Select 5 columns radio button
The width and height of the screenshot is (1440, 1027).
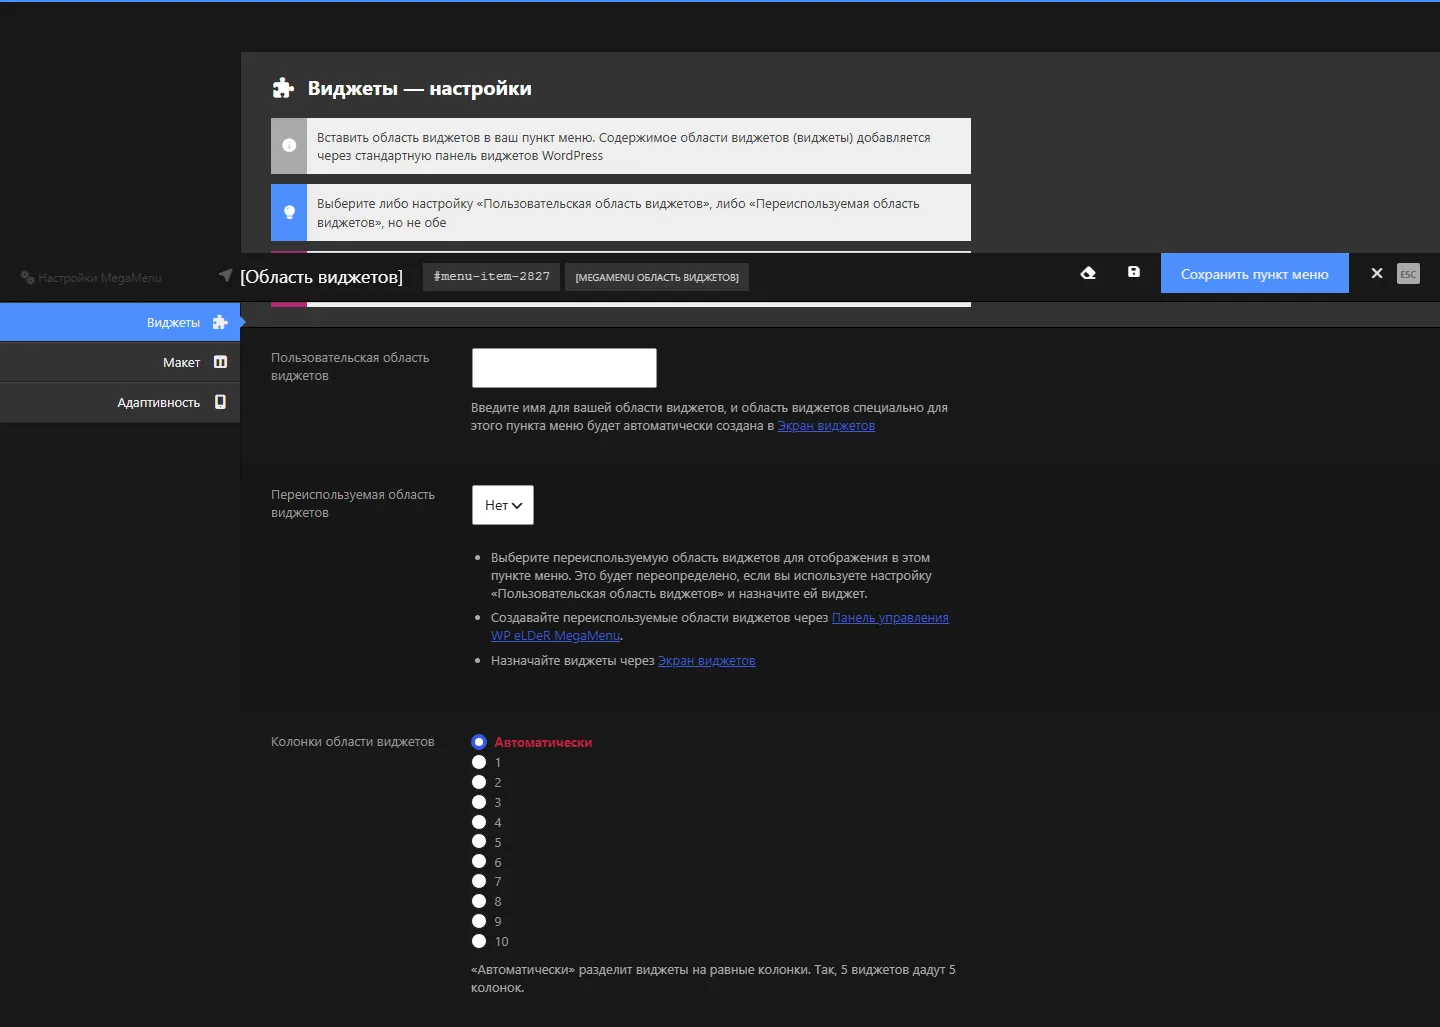[479, 842]
